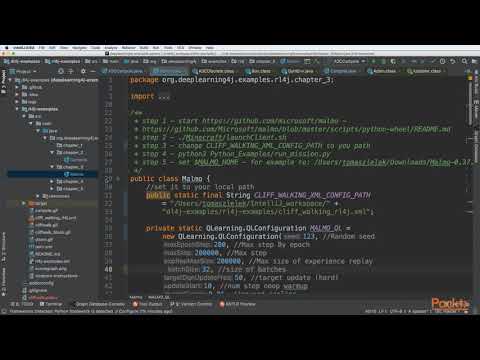Click the src item in navigation bar
Viewport: 480px width, 360px height.
[x=91, y=61]
